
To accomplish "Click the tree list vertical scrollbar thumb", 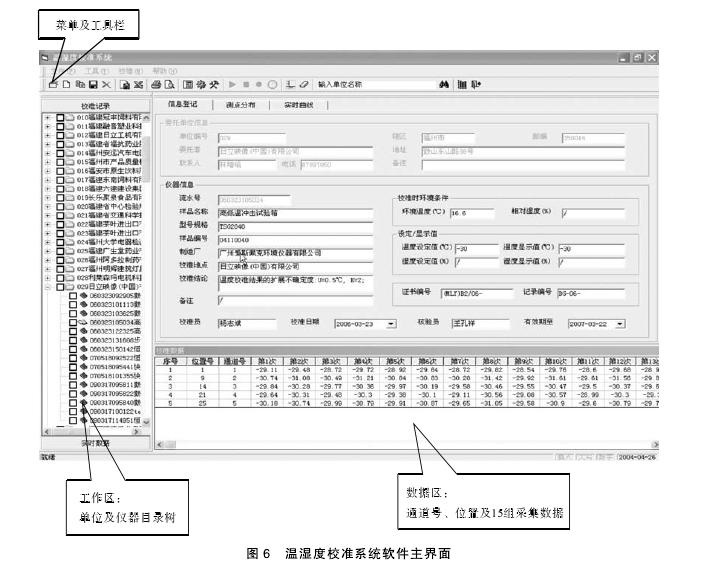I will coord(146,160).
